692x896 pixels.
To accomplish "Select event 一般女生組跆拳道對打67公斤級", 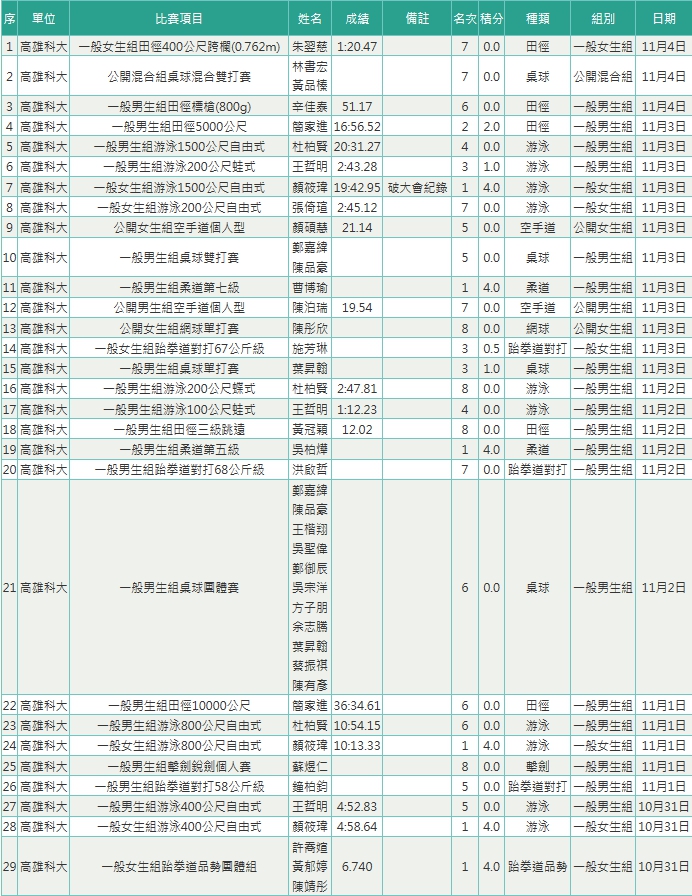I will (x=179, y=349).
